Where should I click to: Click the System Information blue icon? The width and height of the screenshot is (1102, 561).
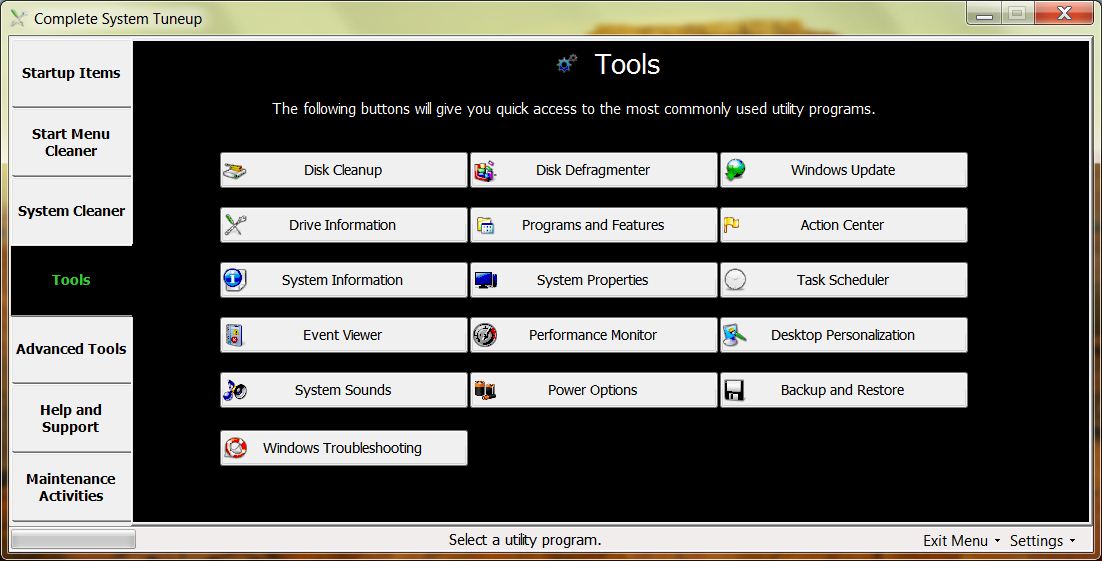pos(235,280)
